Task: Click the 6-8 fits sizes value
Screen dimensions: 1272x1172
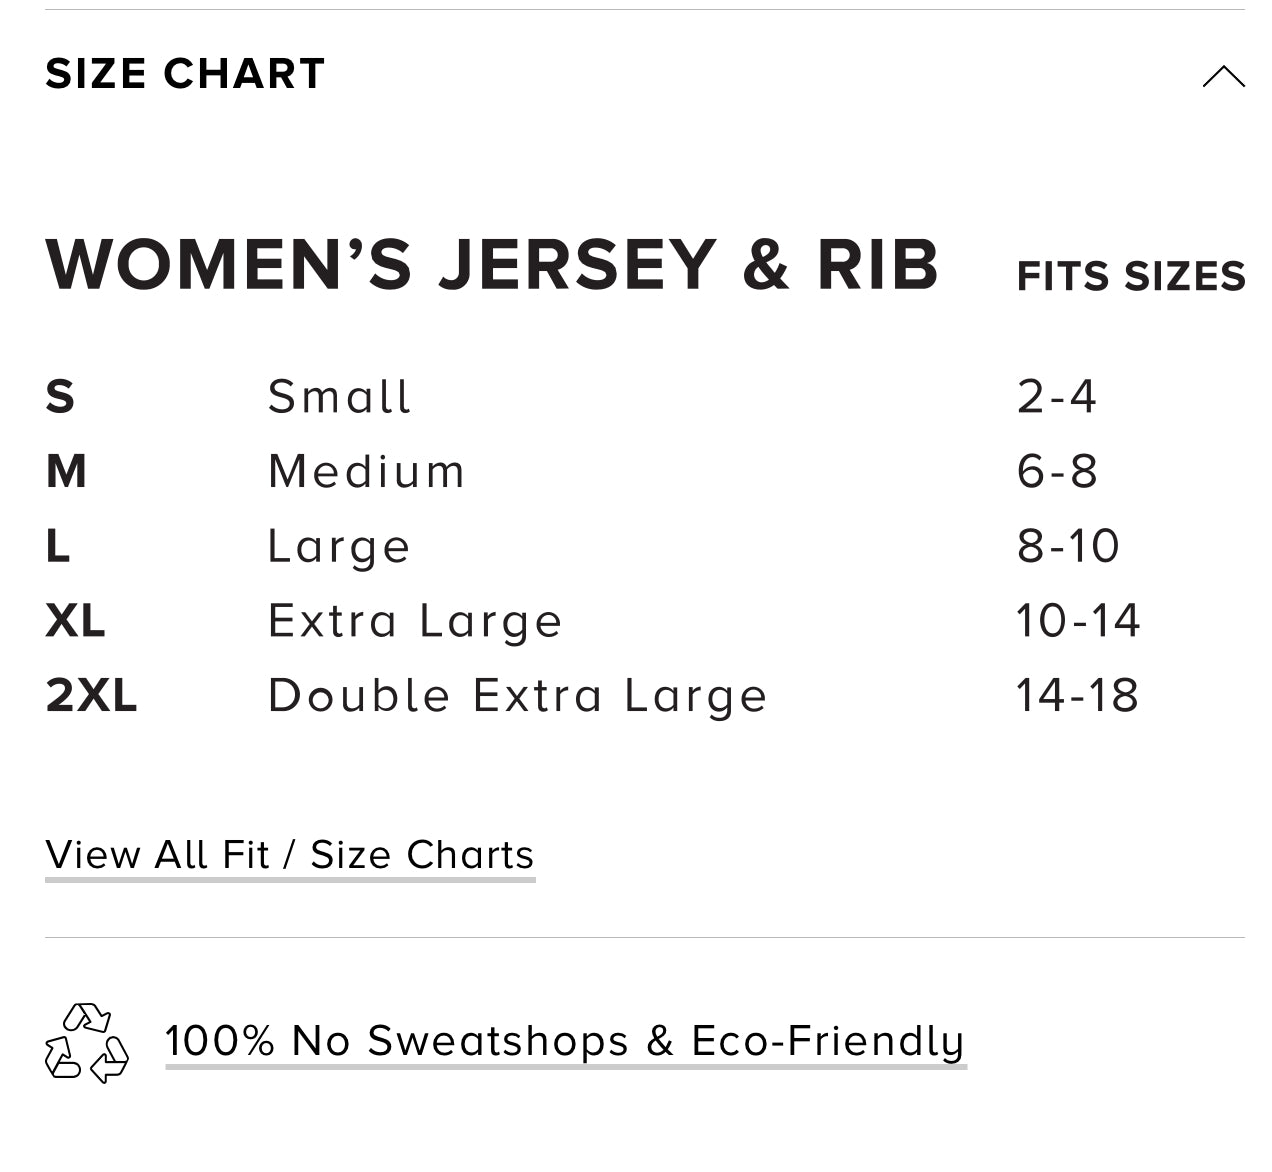Action: coord(1057,471)
